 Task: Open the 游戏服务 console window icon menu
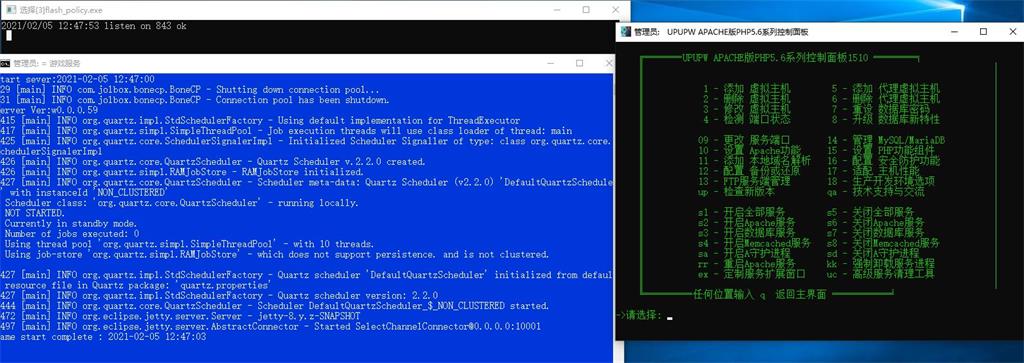coord(6,64)
